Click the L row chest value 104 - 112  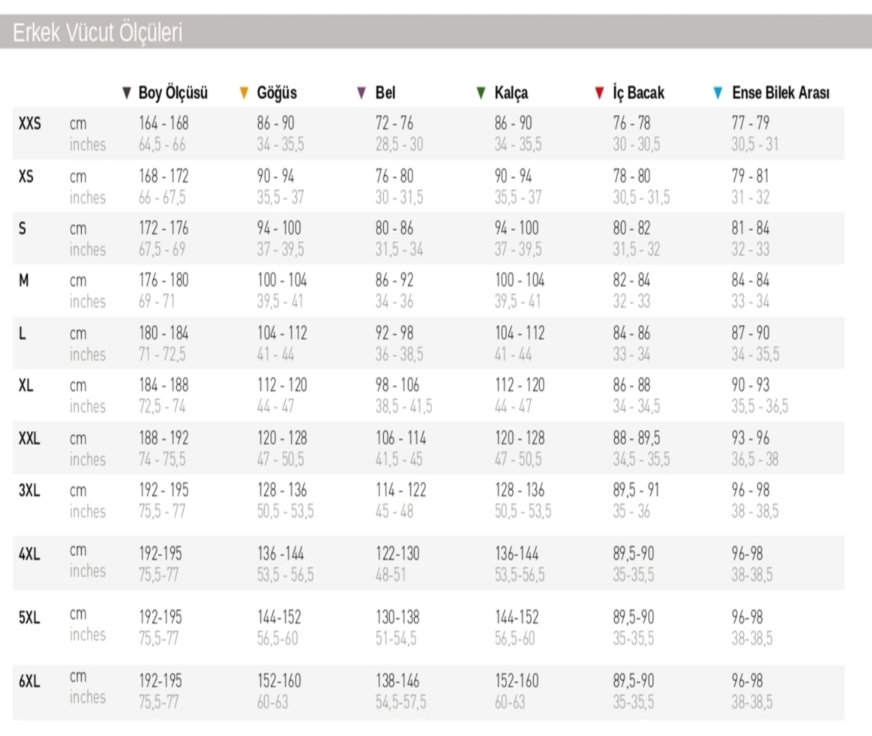pyautogui.click(x=282, y=333)
